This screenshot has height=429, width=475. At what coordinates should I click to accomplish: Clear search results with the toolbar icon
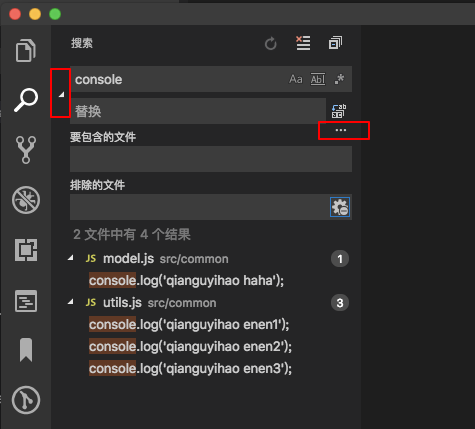tap(303, 43)
